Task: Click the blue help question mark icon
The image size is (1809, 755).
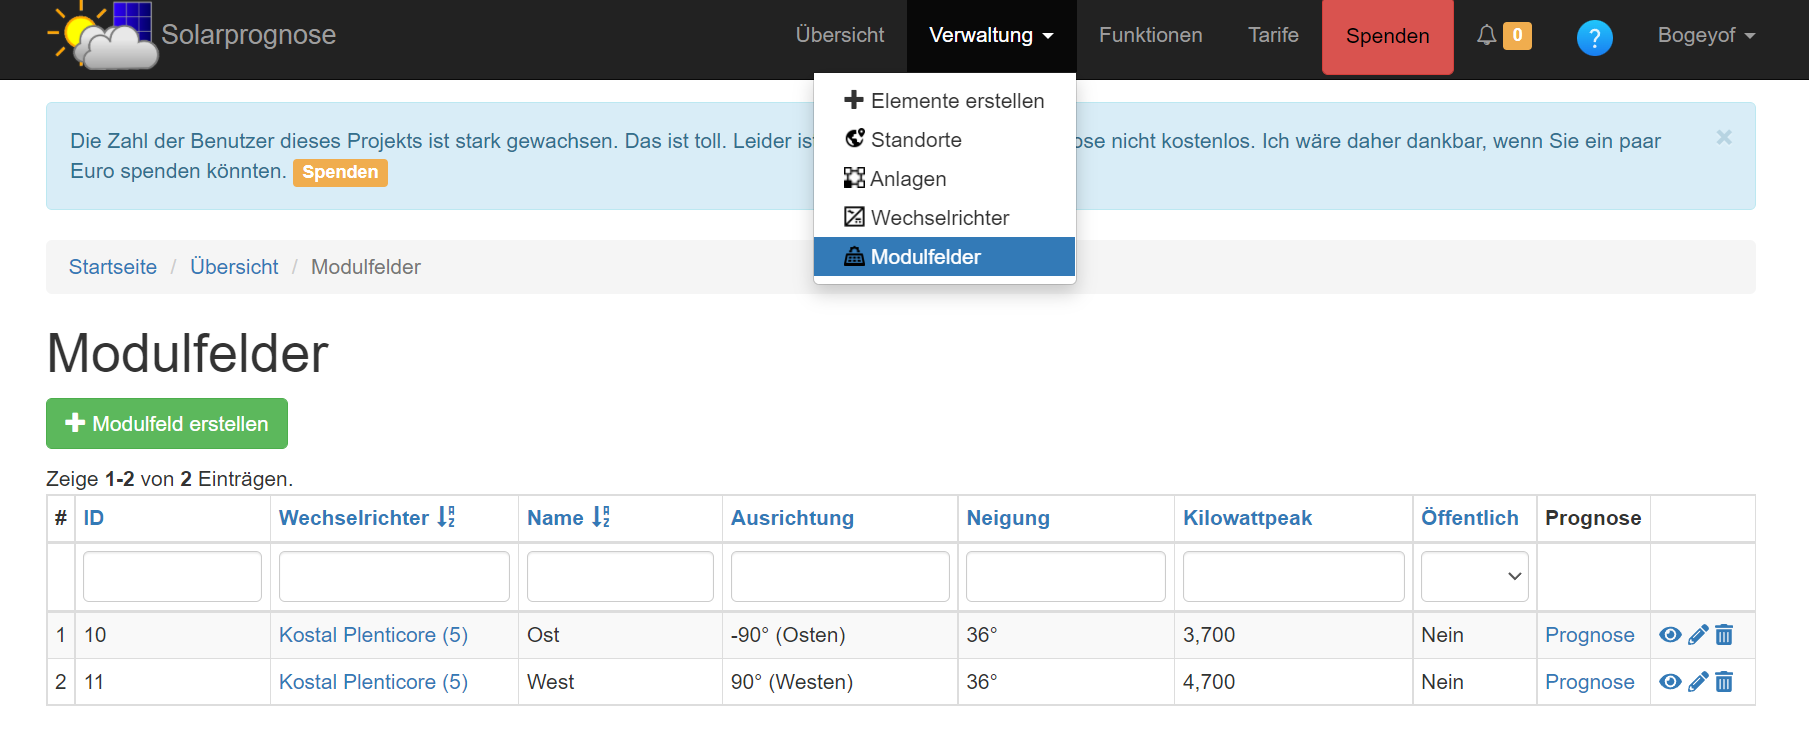Action: coord(1594,38)
